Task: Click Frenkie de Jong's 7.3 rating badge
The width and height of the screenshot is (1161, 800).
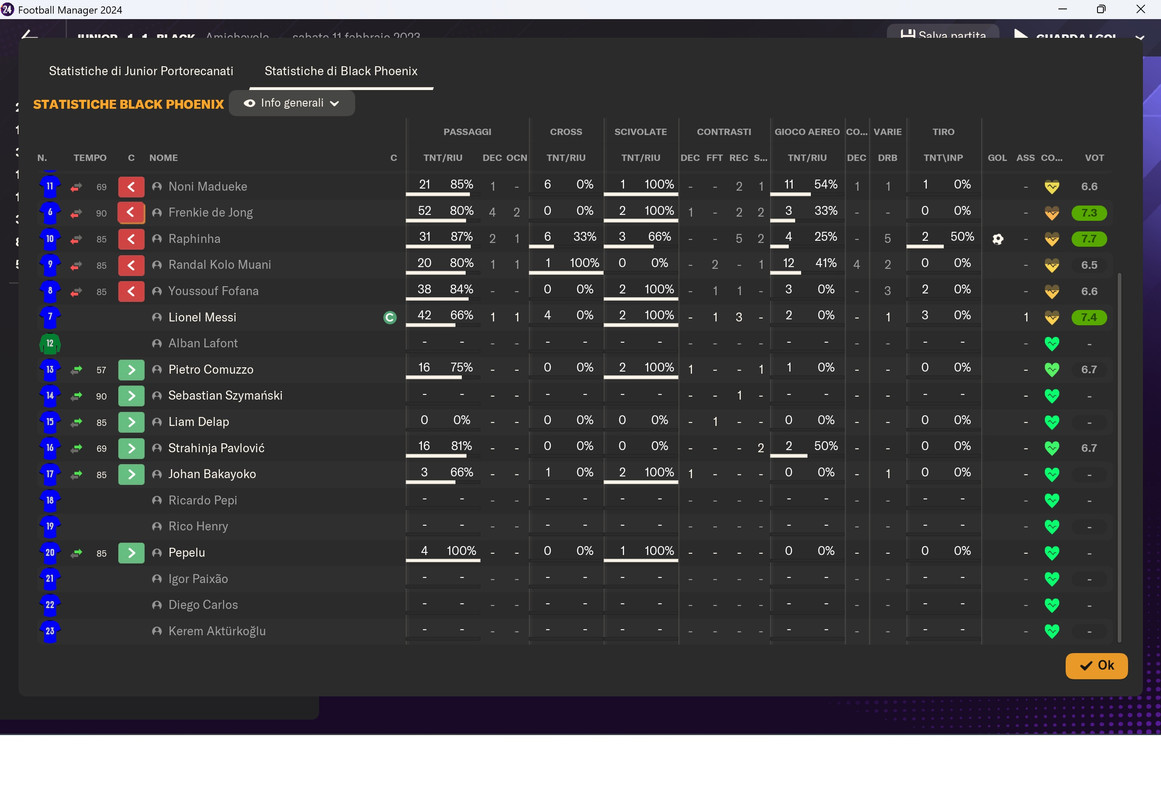Action: point(1089,213)
